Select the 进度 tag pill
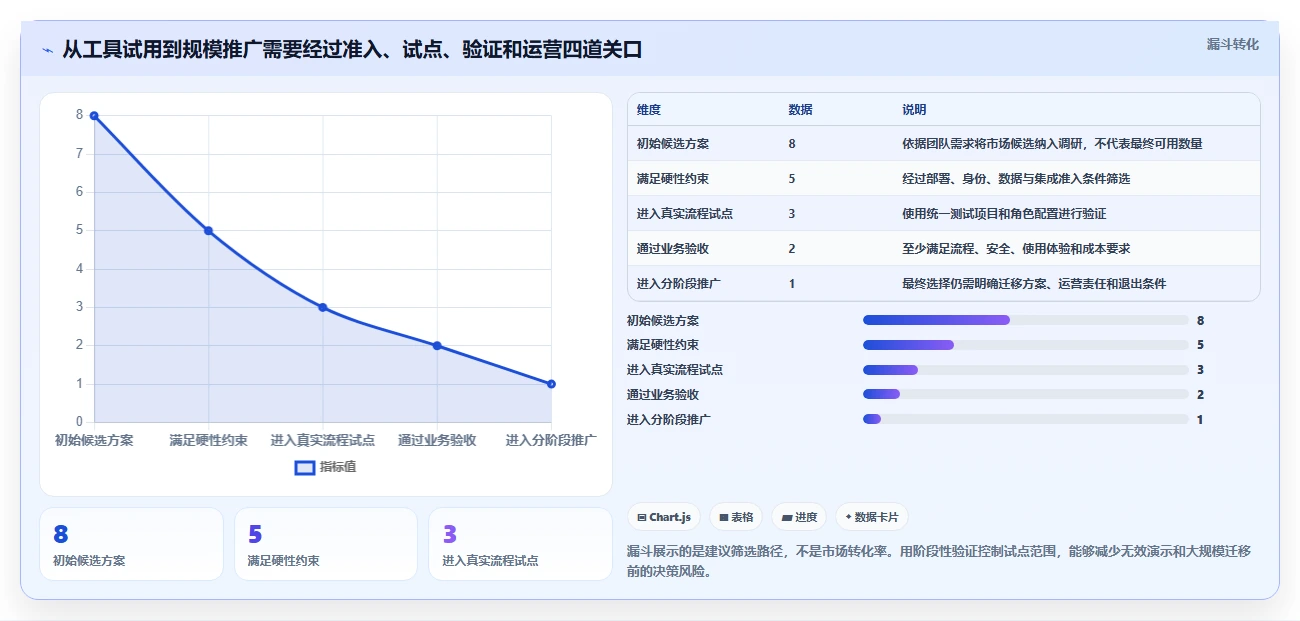1300x621 pixels. pos(799,517)
